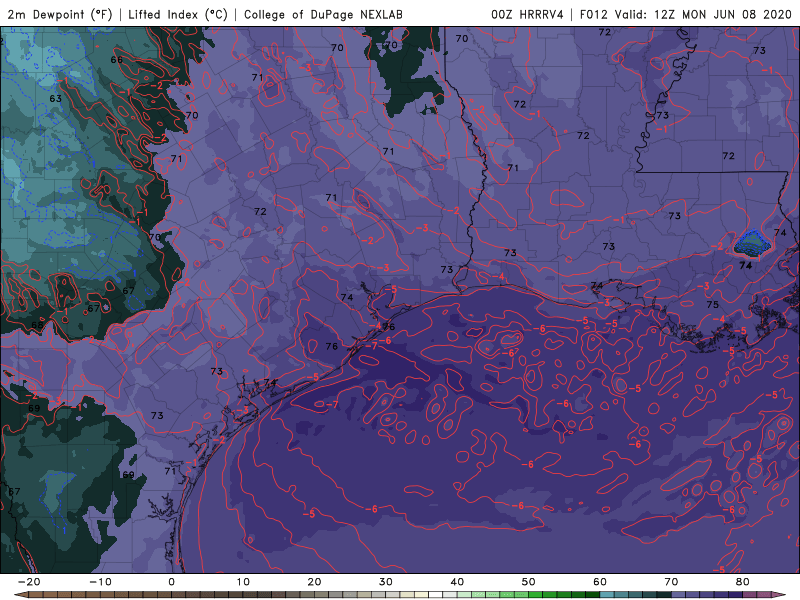The height and width of the screenshot is (600, 800).
Task: Click the "75" dewpoint value on the map
Action: pyautogui.click(x=713, y=305)
